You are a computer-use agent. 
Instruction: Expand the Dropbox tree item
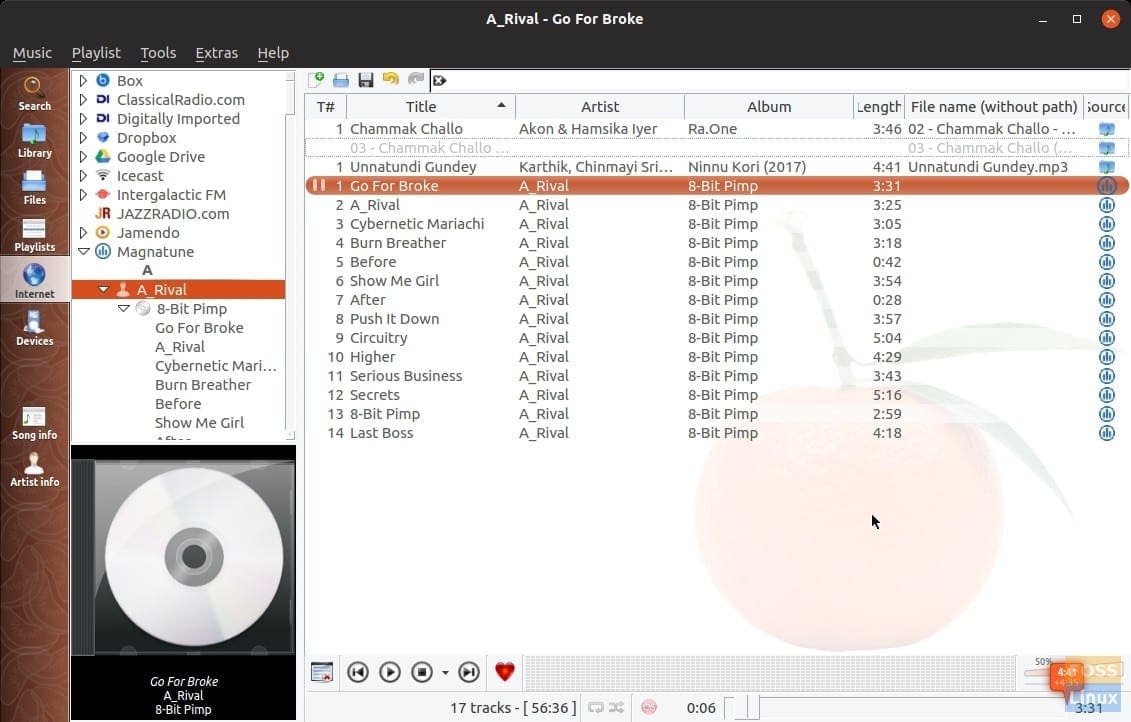tap(84, 137)
